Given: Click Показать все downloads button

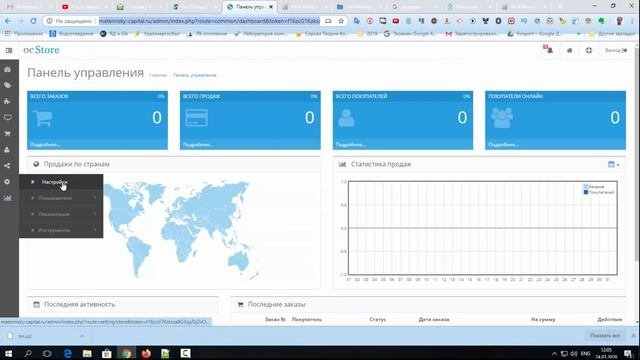Looking at the screenshot, I should pos(605,336).
